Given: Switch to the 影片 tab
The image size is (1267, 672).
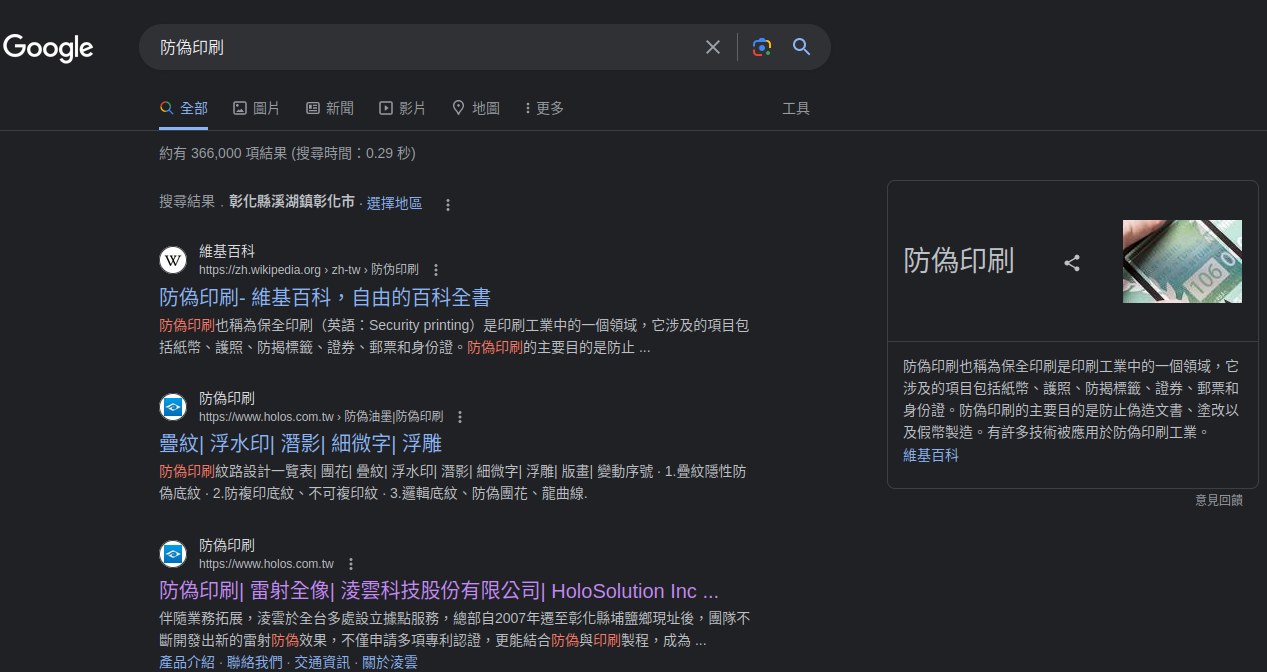Looking at the screenshot, I should (402, 108).
